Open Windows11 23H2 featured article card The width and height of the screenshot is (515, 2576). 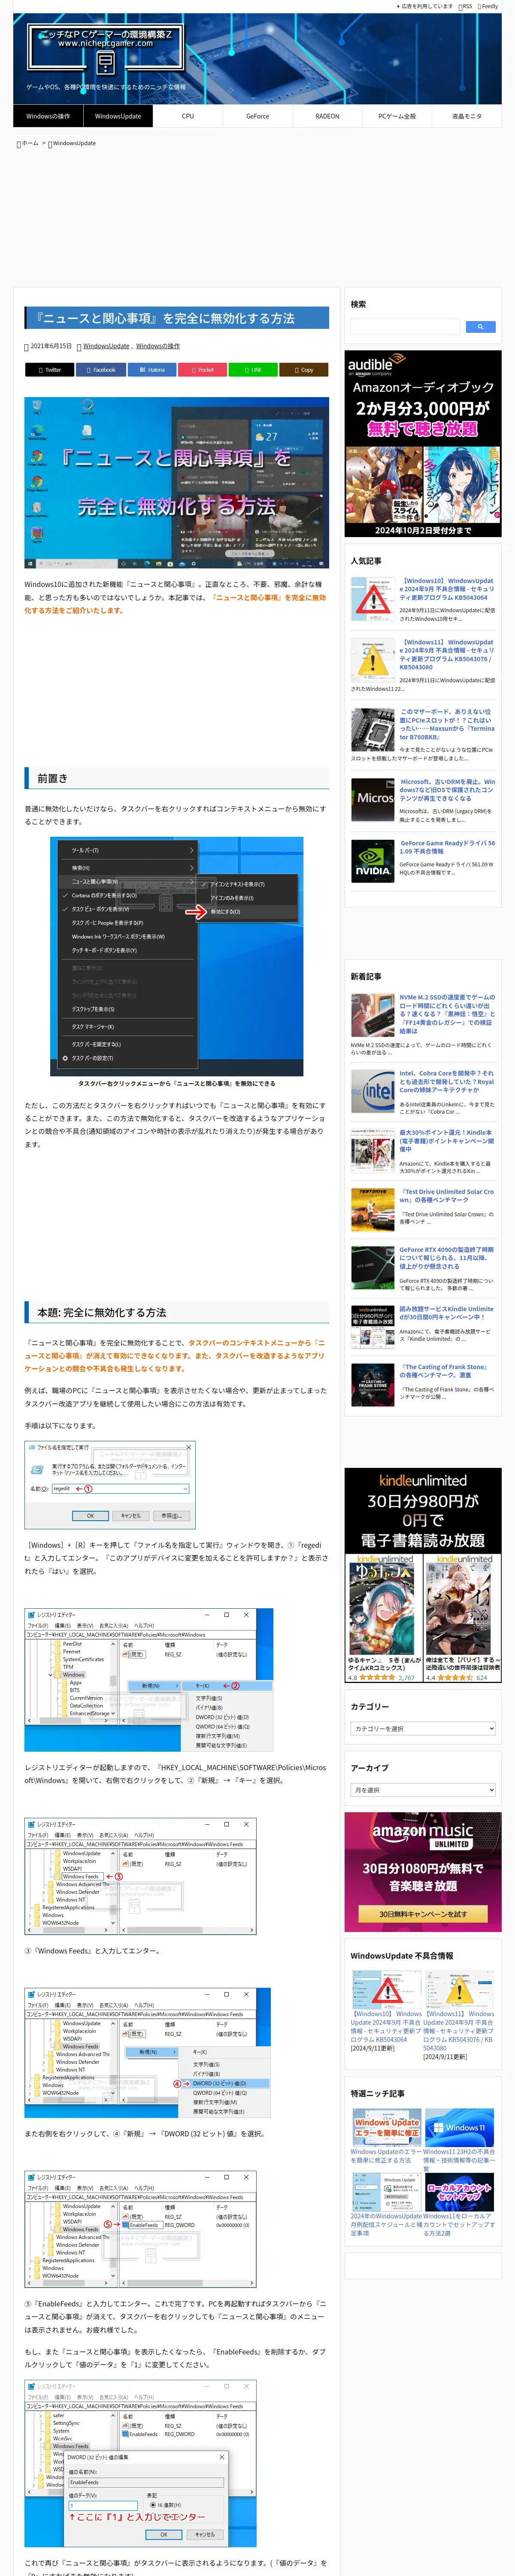(x=459, y=2139)
